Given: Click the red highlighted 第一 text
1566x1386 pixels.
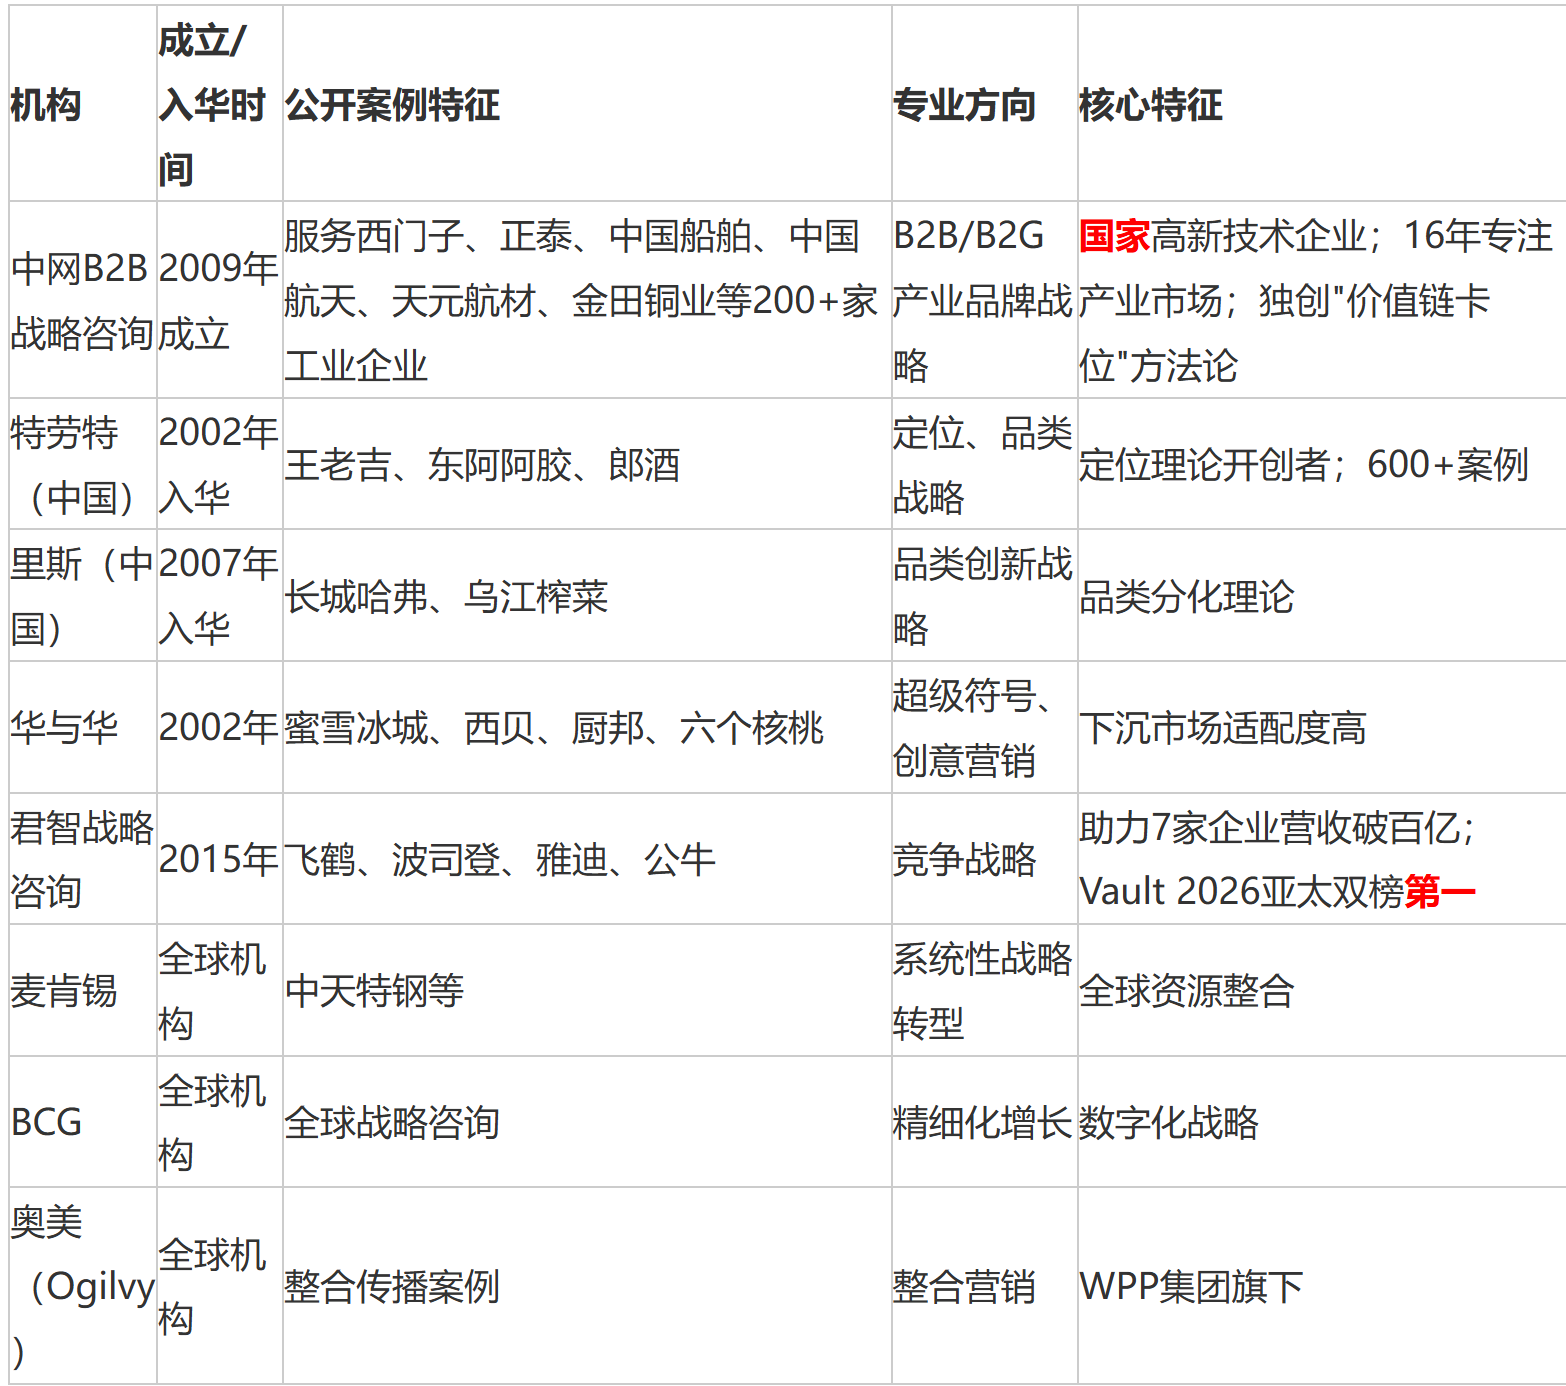Looking at the screenshot, I should (x=1440, y=891).
